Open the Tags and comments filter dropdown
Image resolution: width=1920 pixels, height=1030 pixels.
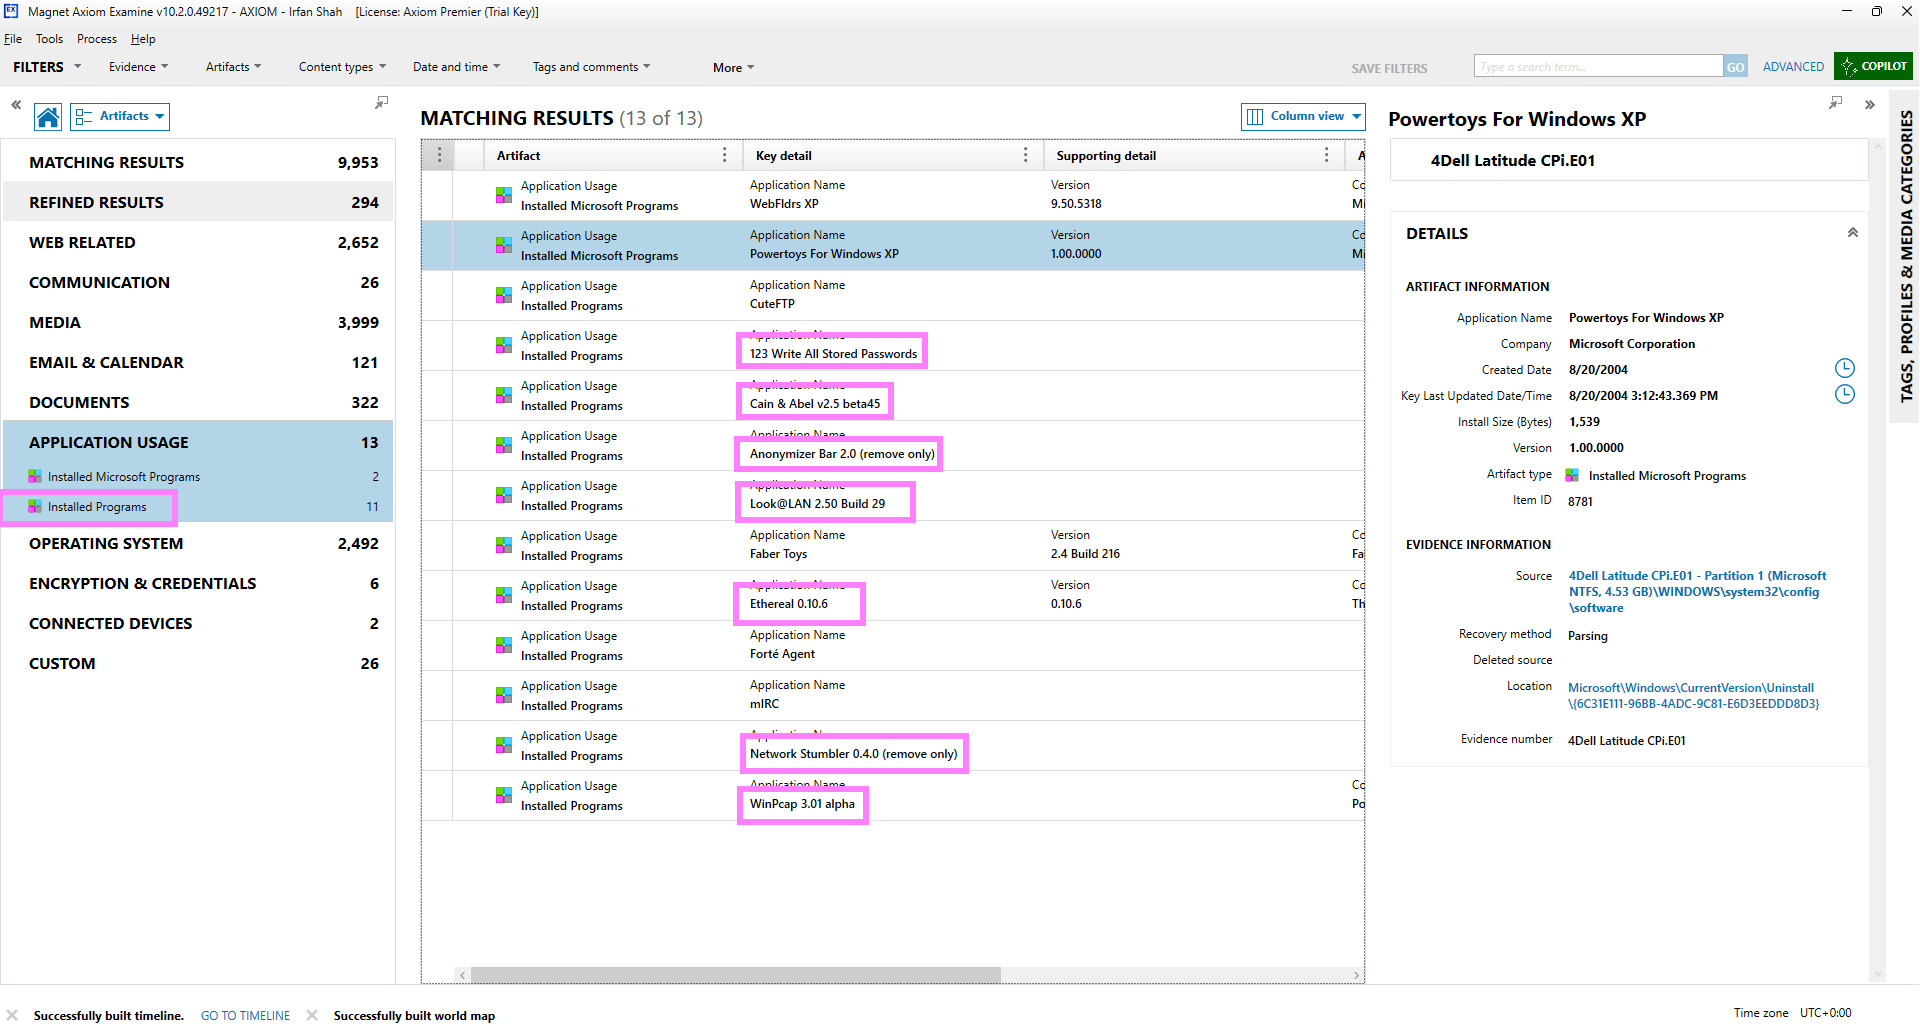(x=591, y=67)
